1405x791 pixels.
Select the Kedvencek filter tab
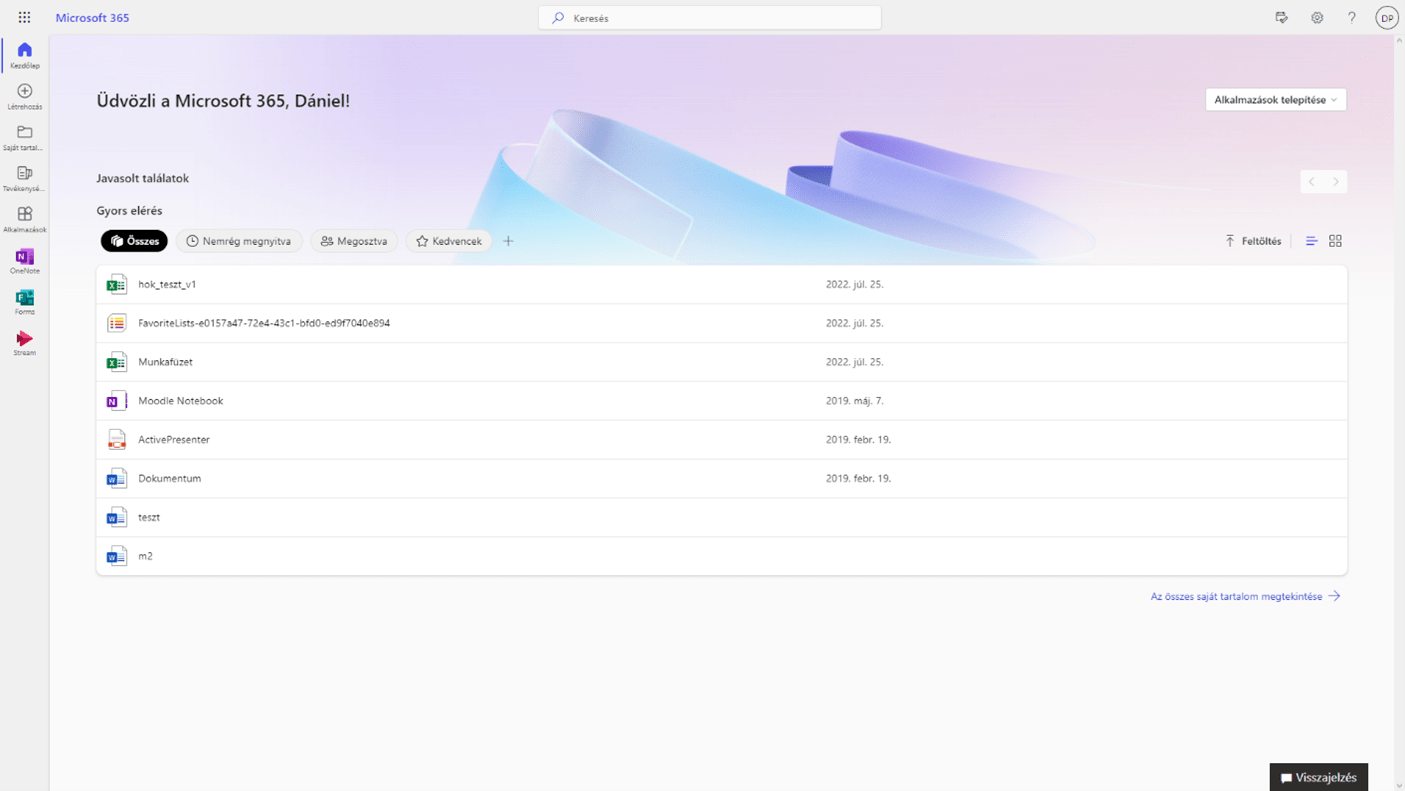click(x=449, y=241)
